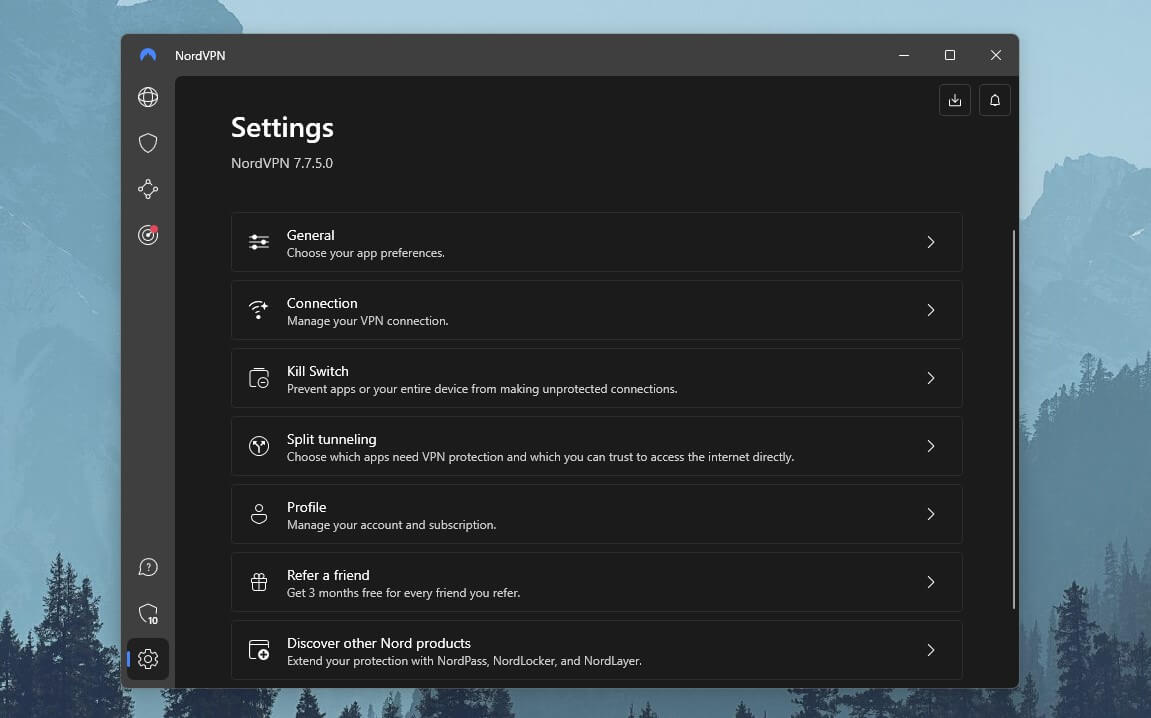Click text 'Manage your account and subscription.'
Viewport: 1151px width, 718px height.
coord(391,525)
